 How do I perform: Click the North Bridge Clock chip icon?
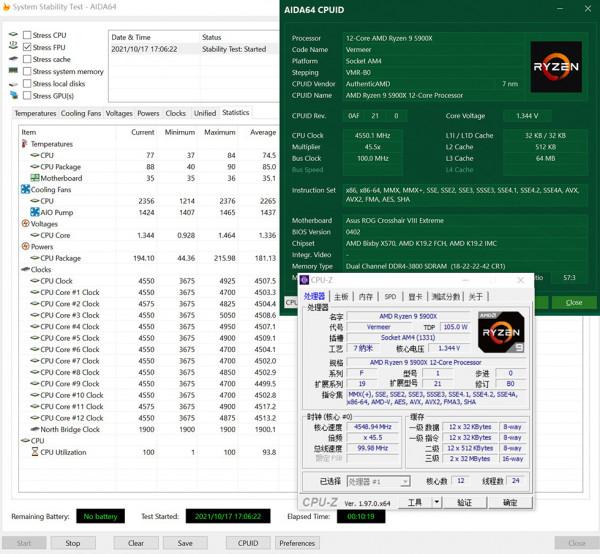[x=35, y=429]
